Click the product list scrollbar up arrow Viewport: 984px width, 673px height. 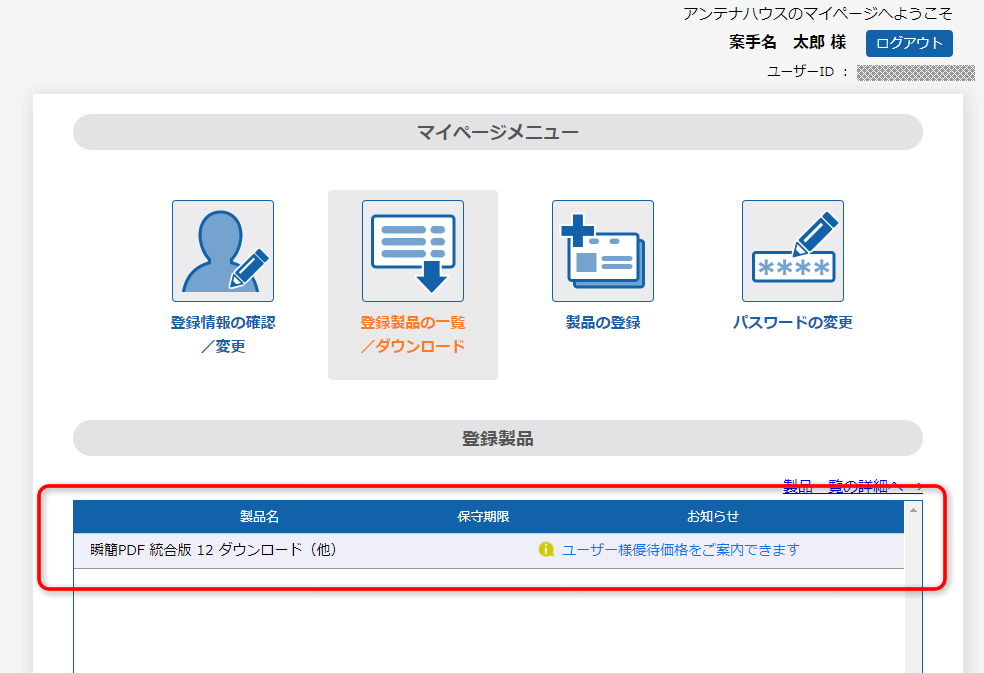pos(913,511)
